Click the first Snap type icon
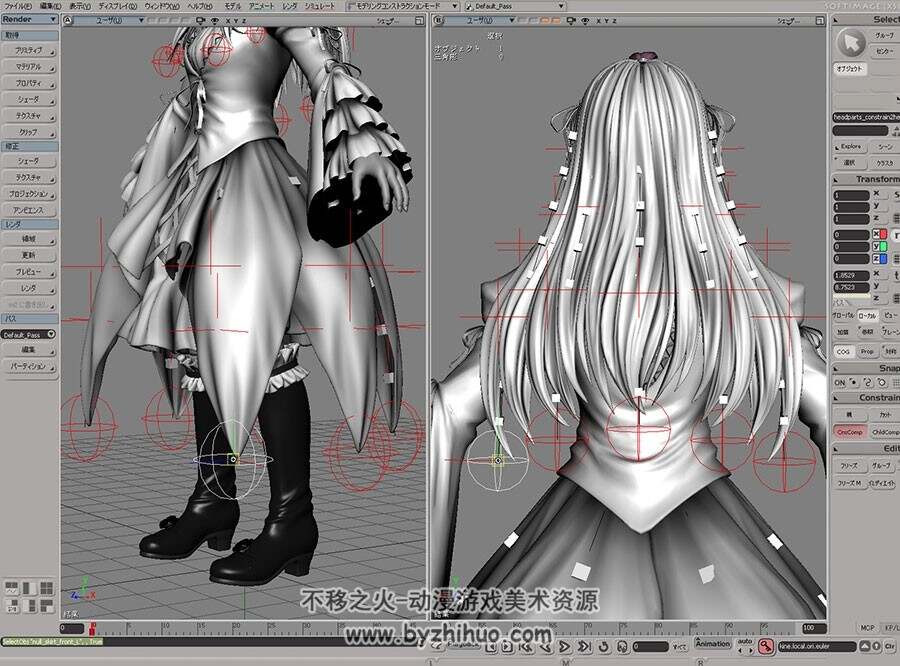Image resolution: width=900 pixels, height=666 pixels. pyautogui.click(x=854, y=382)
